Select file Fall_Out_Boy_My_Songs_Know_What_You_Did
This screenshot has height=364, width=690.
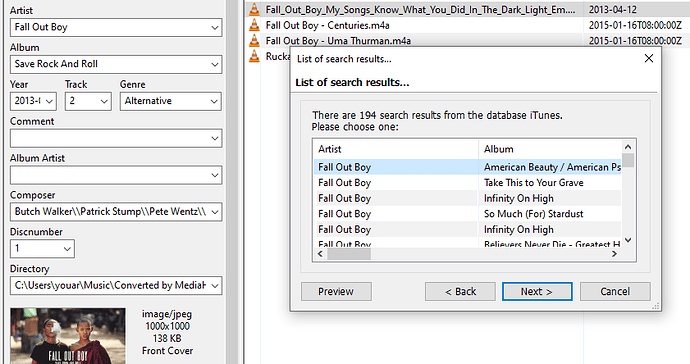click(420, 10)
